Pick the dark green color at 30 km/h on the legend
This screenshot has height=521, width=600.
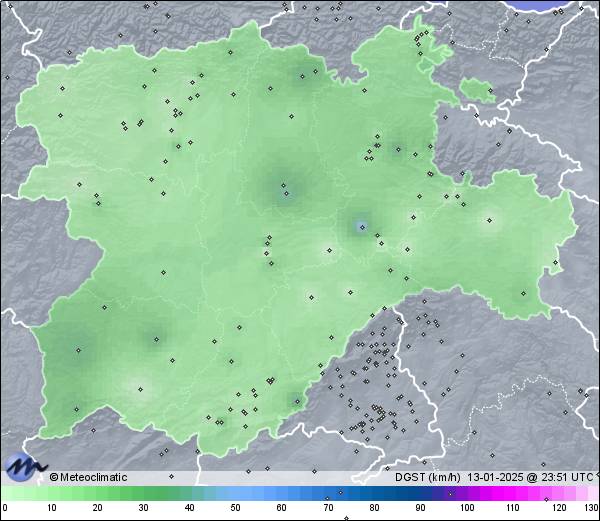pos(143,493)
